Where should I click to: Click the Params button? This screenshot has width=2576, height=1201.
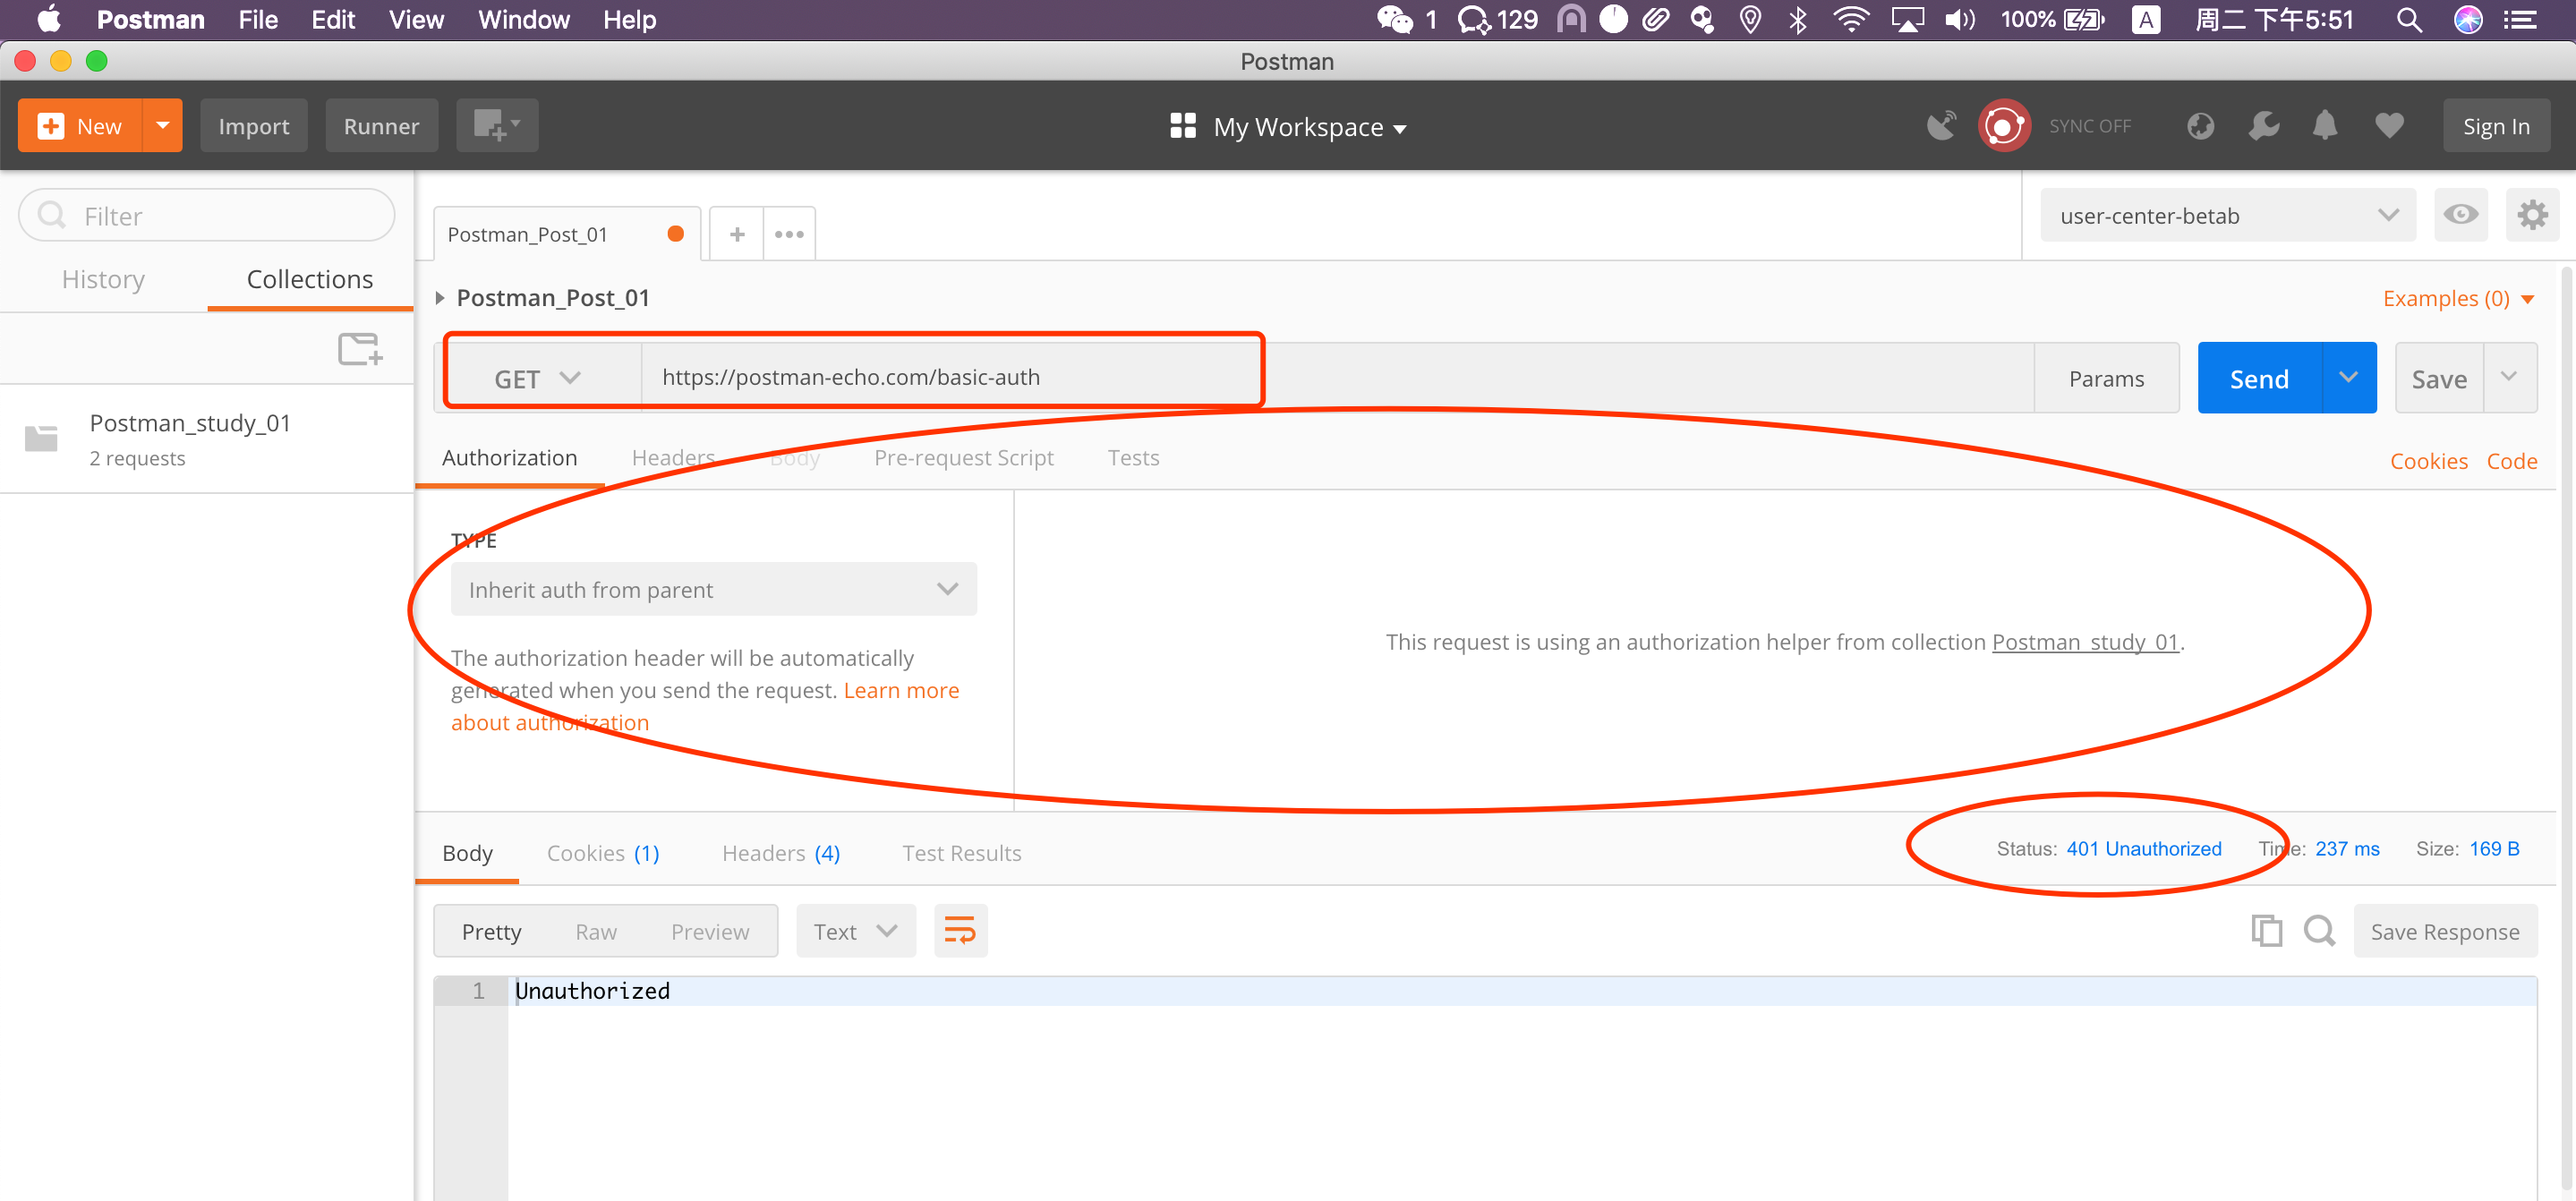(x=2106, y=378)
